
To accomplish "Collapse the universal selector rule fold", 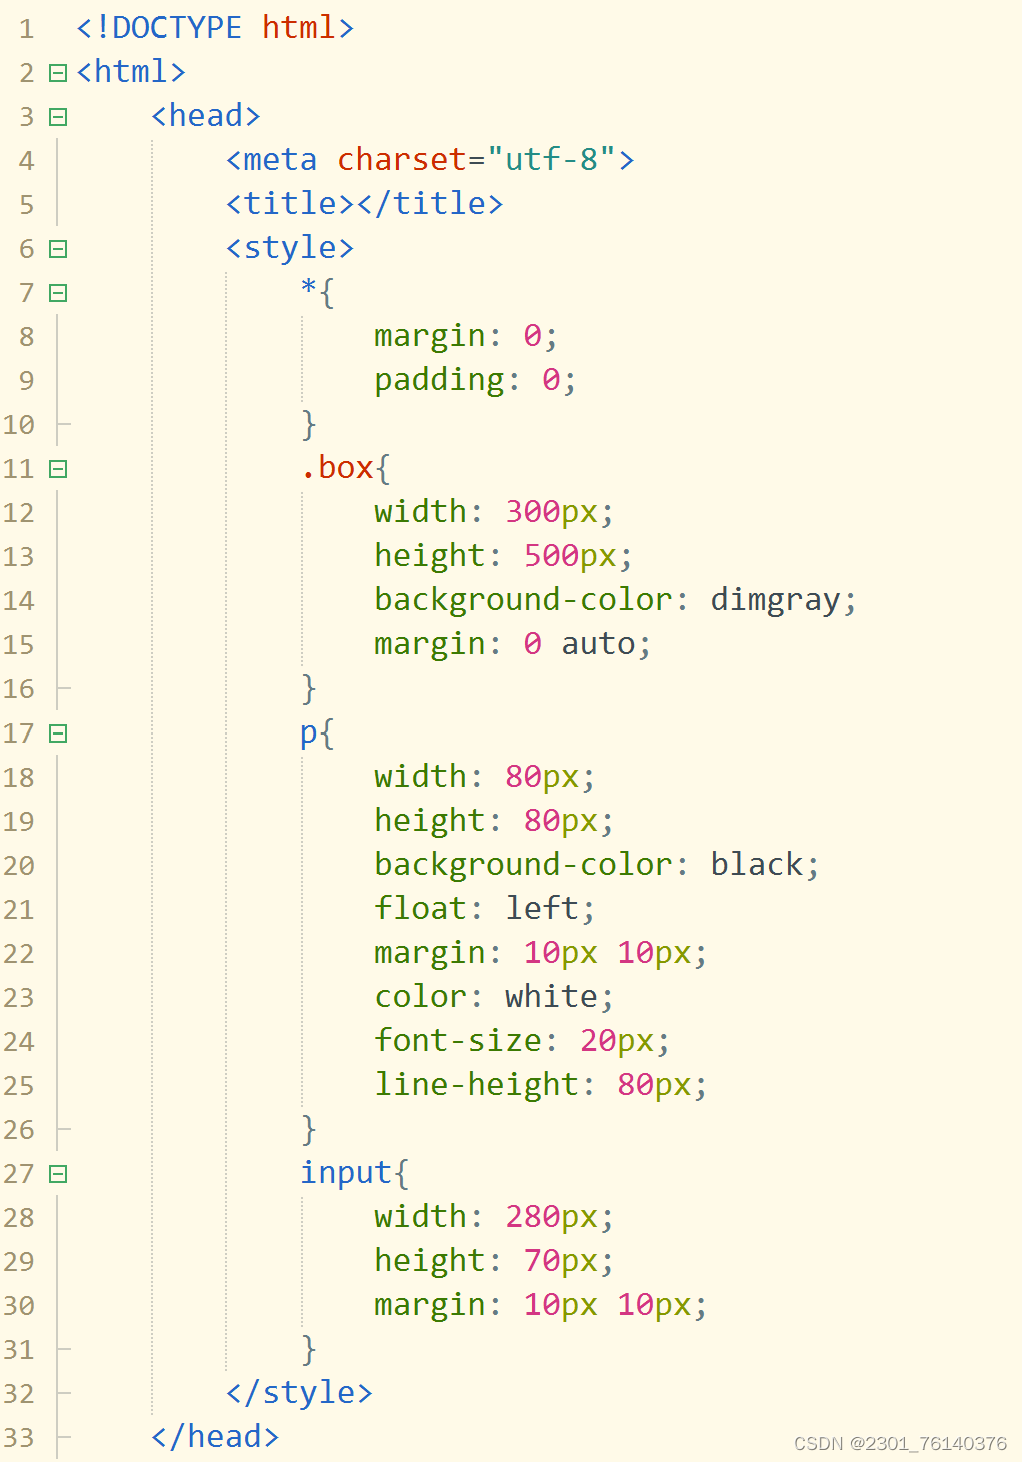I will [57, 292].
